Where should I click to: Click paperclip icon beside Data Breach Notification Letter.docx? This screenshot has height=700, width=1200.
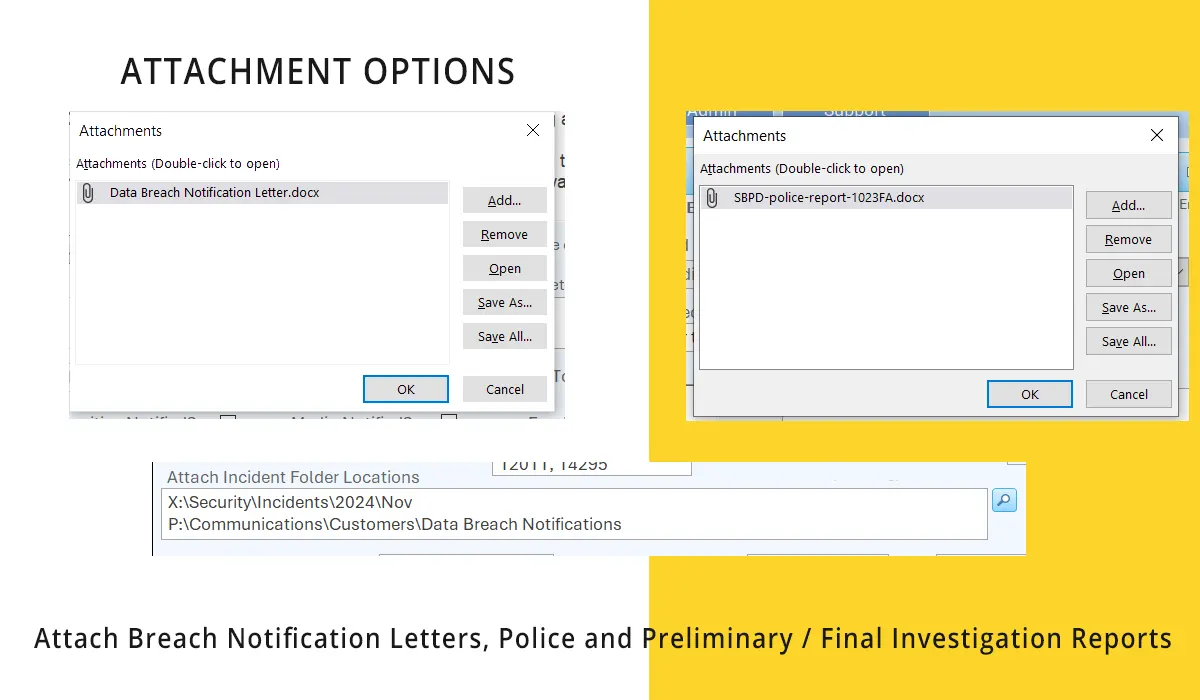click(x=88, y=193)
